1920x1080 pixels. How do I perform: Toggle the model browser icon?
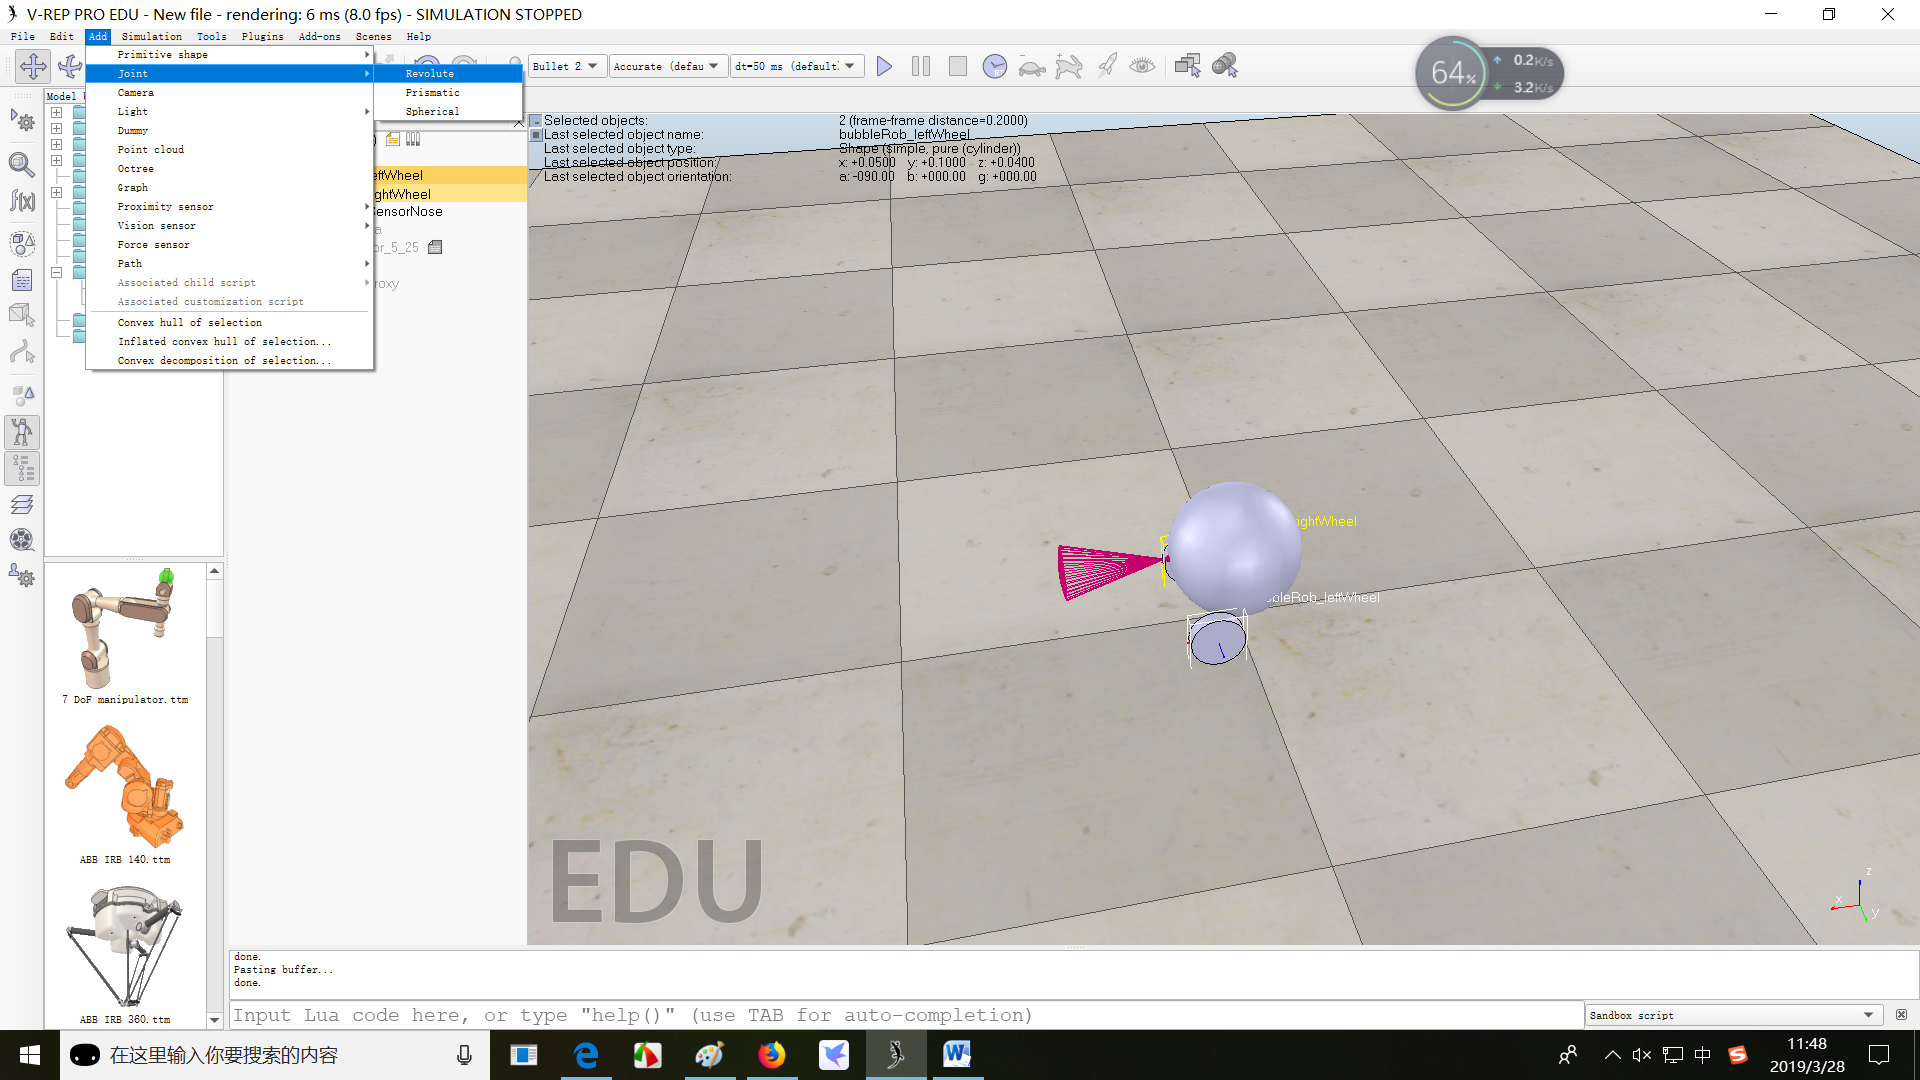click(22, 431)
